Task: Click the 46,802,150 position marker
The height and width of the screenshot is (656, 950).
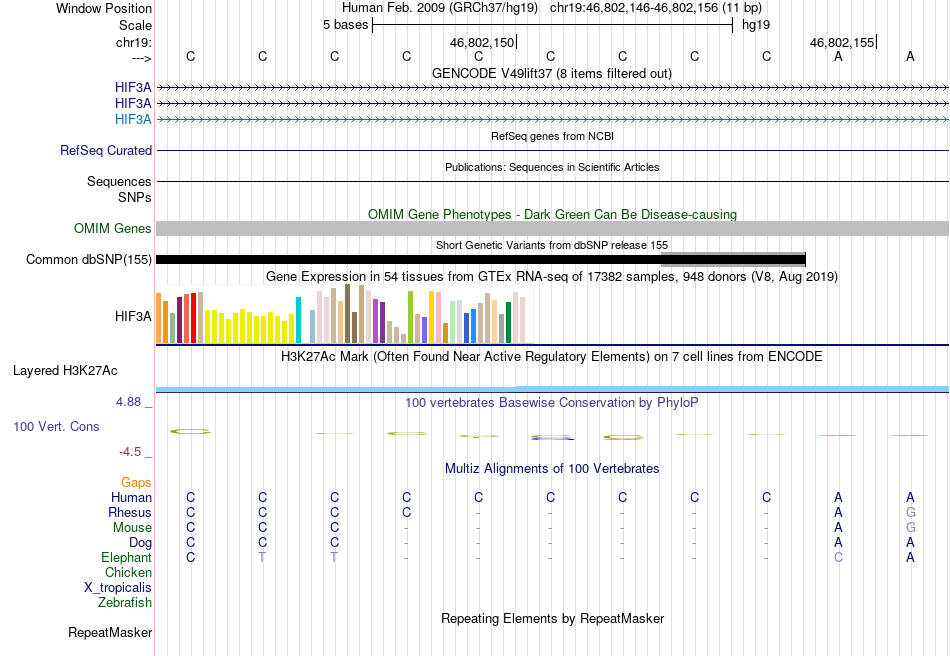Action: tap(483, 42)
